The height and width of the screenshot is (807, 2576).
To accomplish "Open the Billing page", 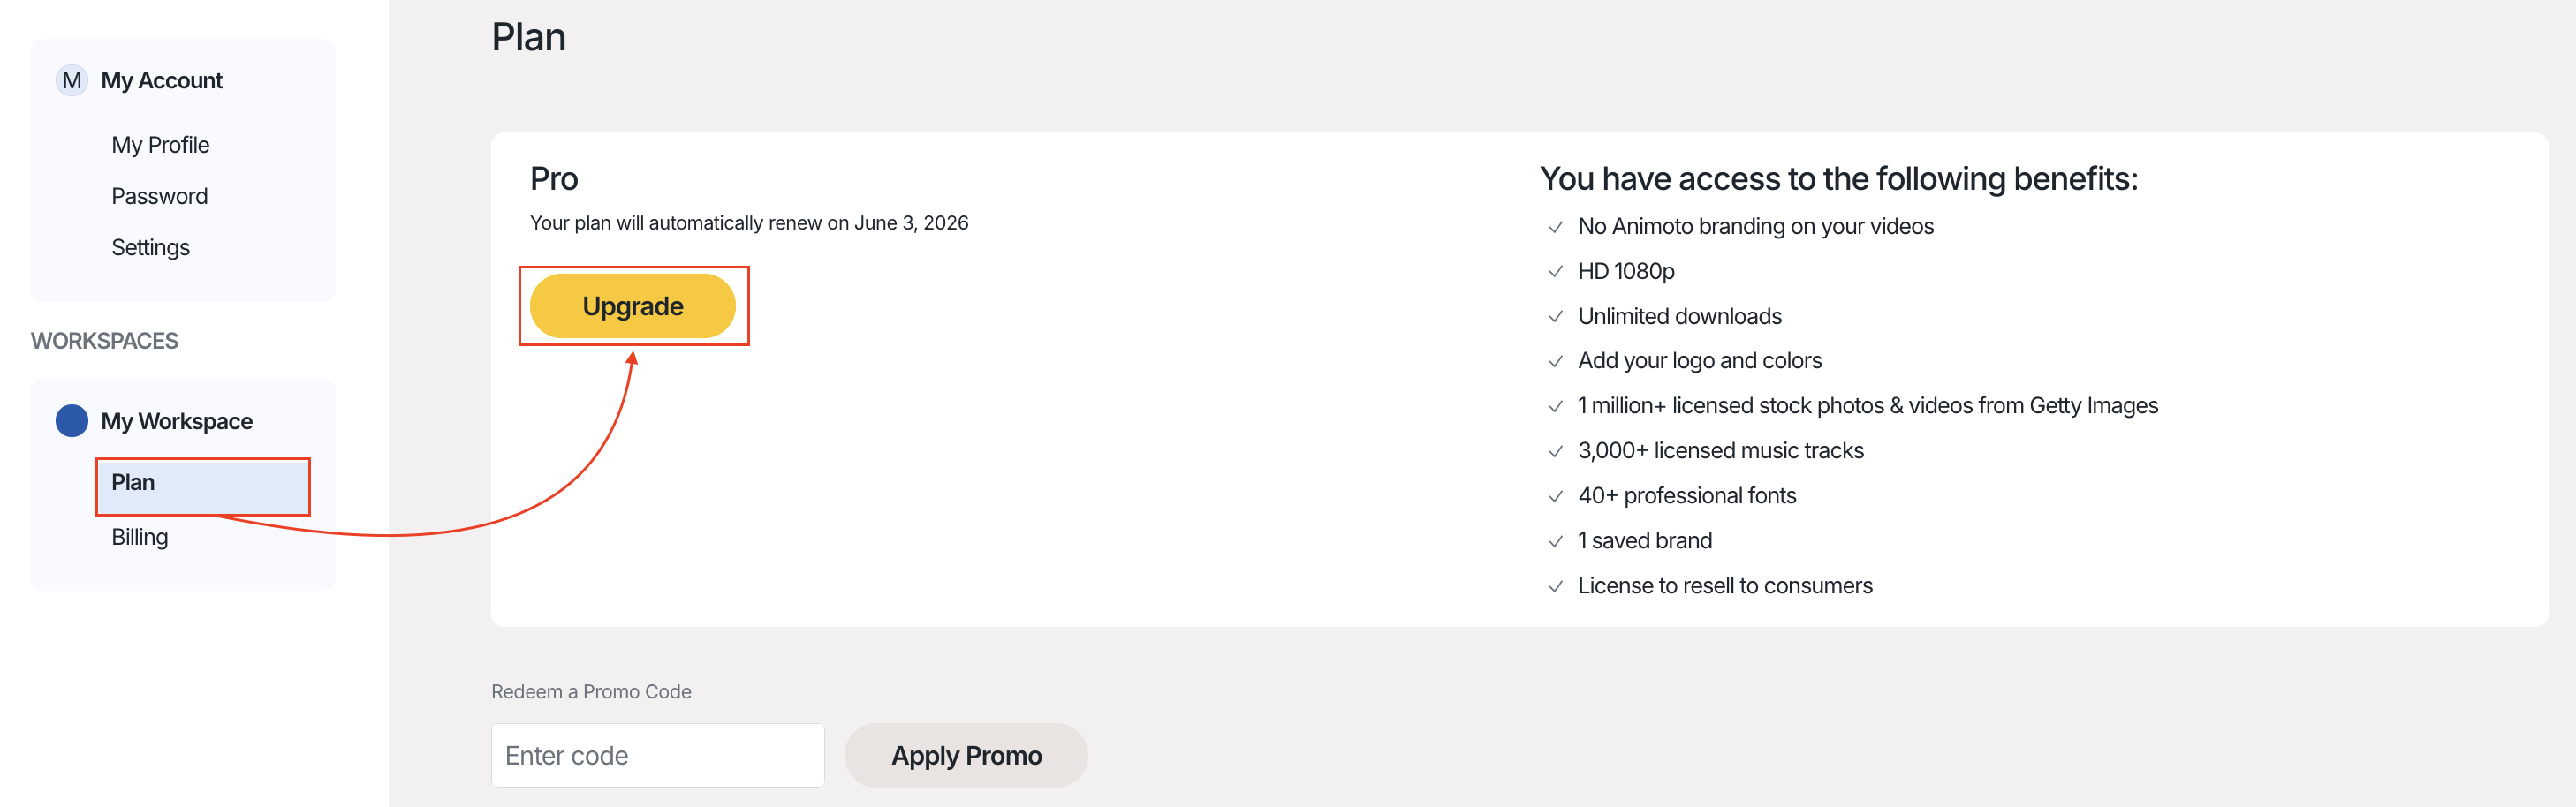I will [x=139, y=537].
